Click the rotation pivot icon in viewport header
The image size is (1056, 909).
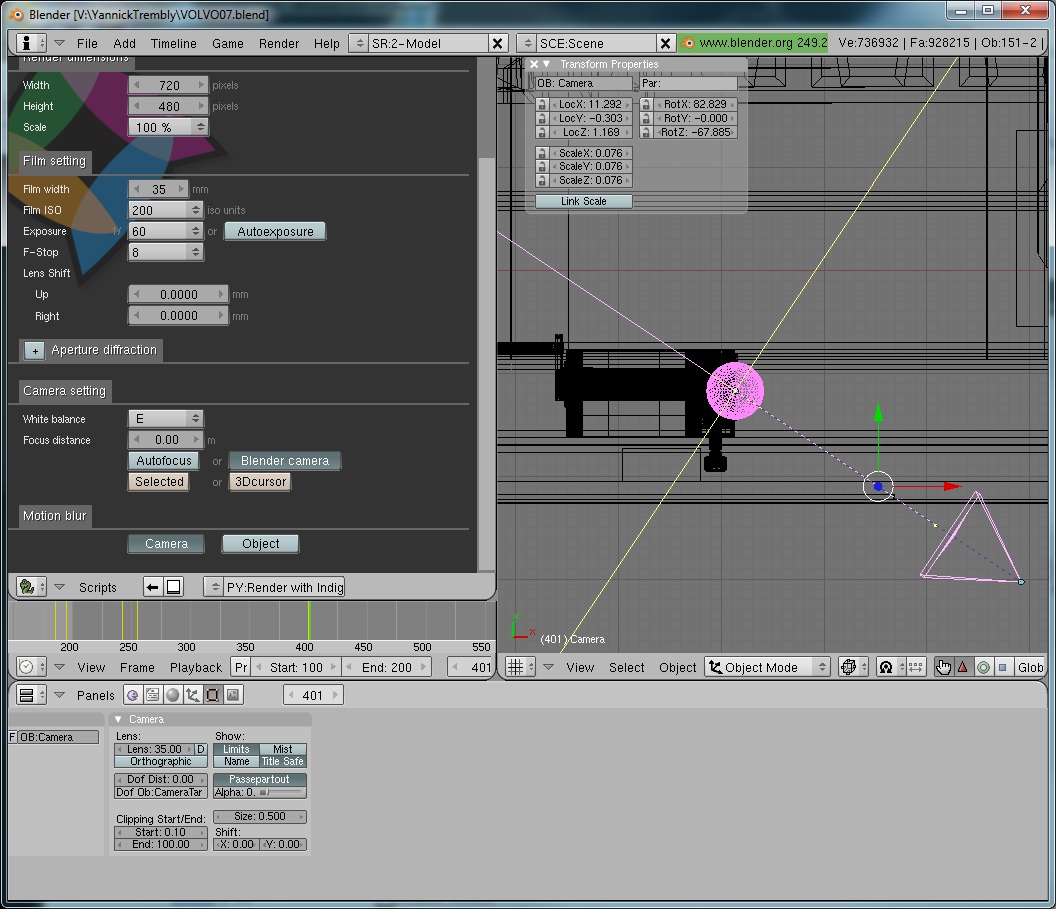click(885, 666)
